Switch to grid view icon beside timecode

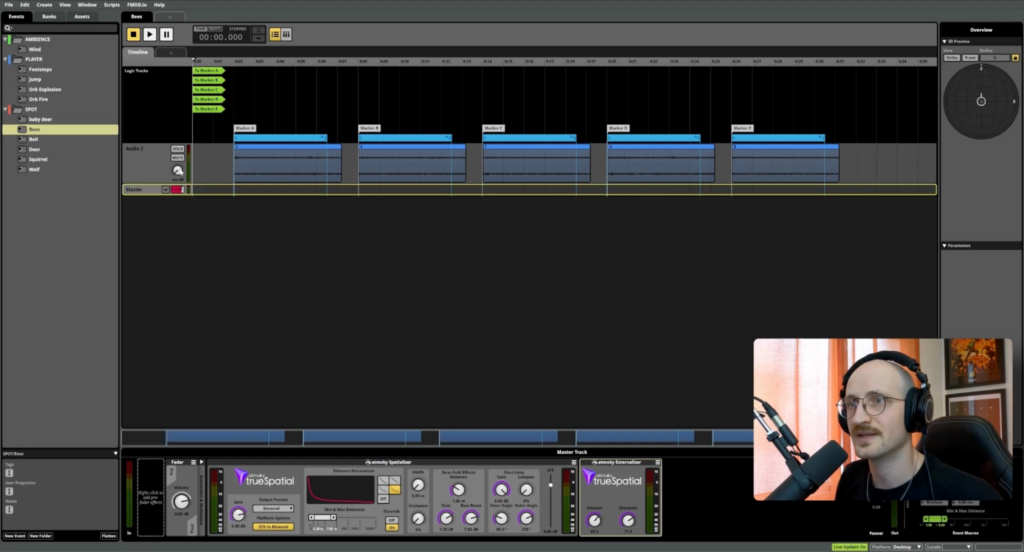286,34
